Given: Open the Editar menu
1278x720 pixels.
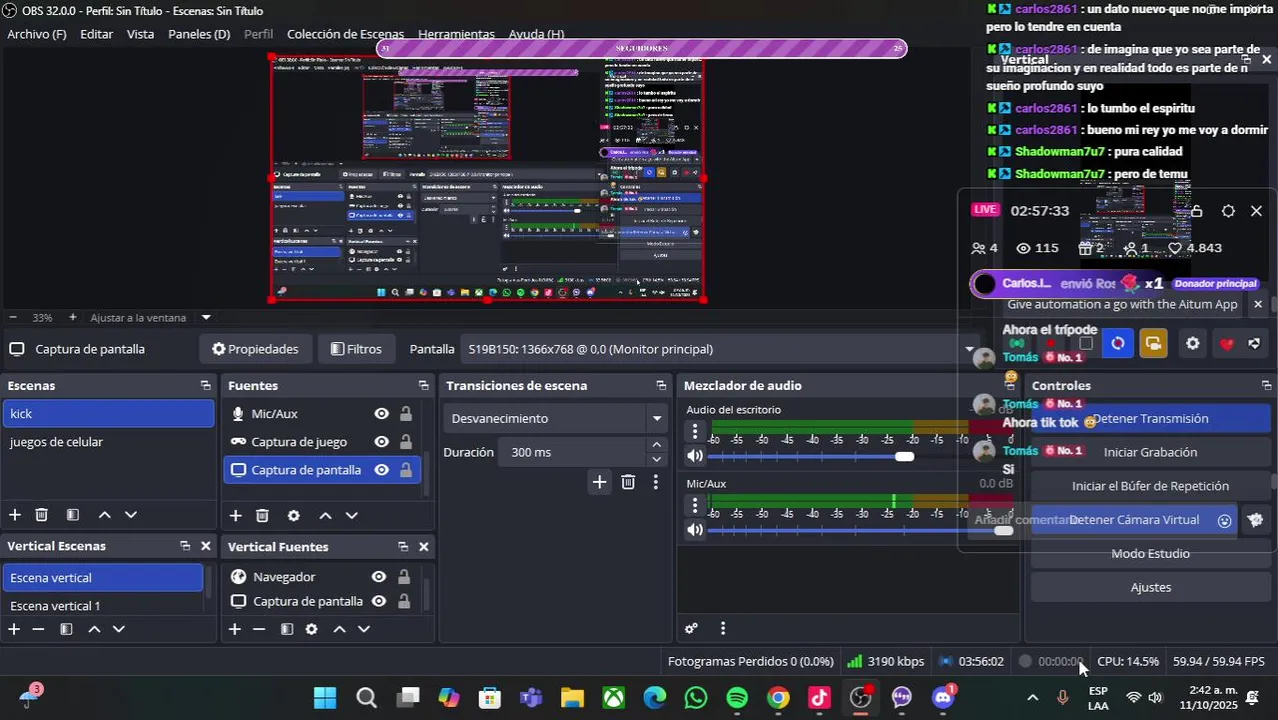Looking at the screenshot, I should point(96,34).
